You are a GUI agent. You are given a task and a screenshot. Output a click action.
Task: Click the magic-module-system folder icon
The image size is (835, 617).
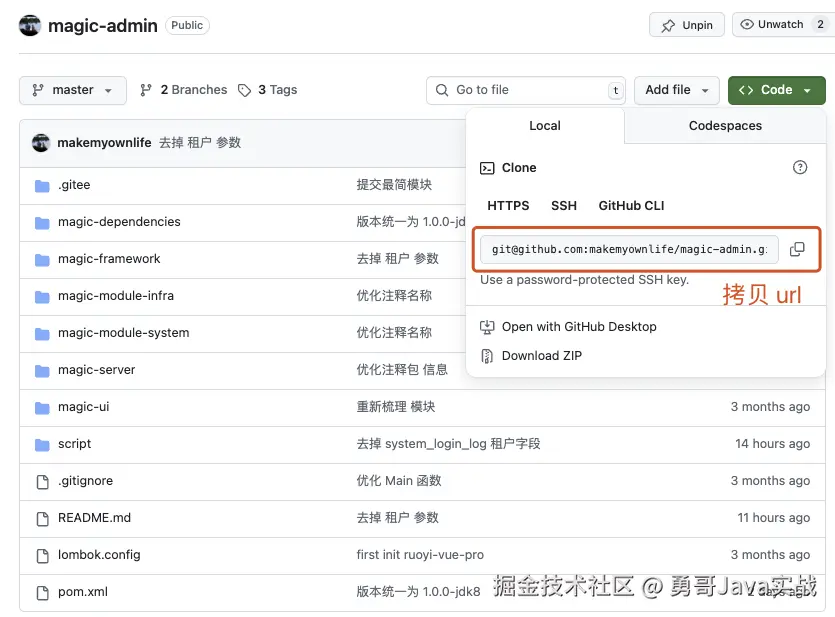(x=42, y=333)
